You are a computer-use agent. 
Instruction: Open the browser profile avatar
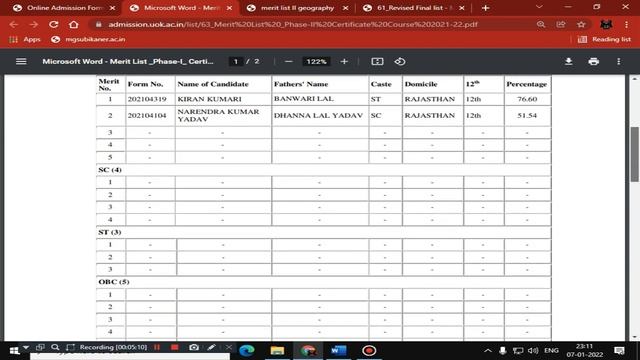click(x=606, y=24)
